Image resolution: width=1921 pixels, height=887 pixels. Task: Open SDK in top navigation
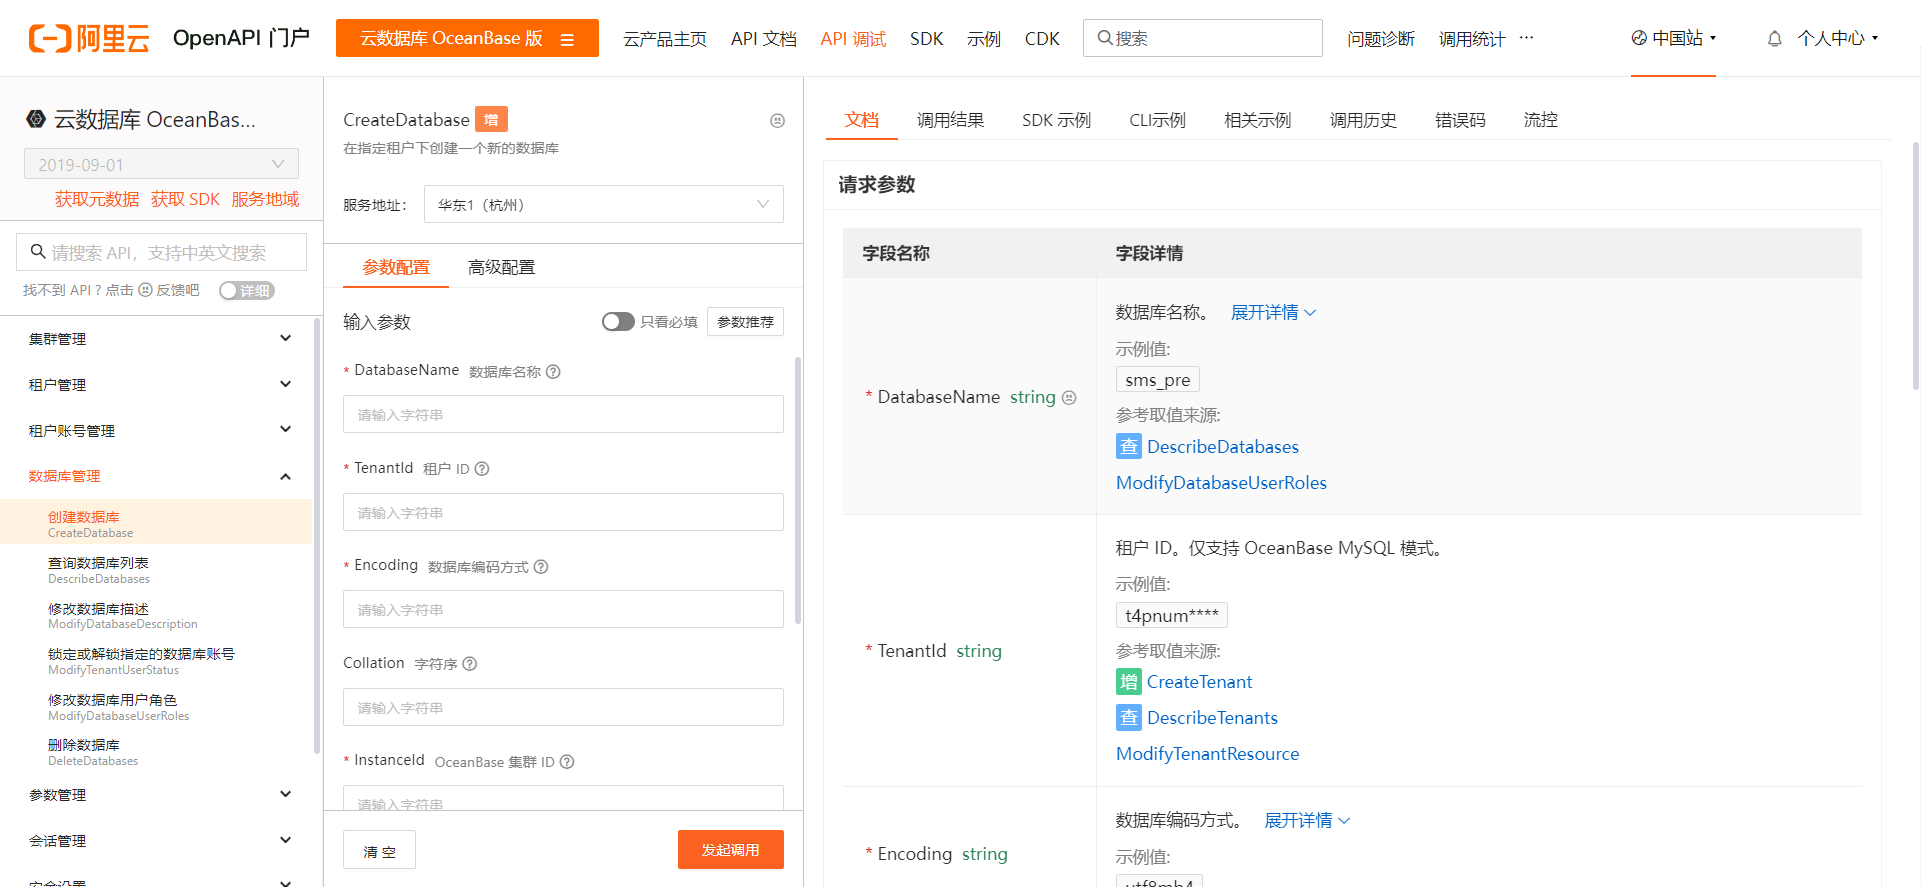pos(927,39)
